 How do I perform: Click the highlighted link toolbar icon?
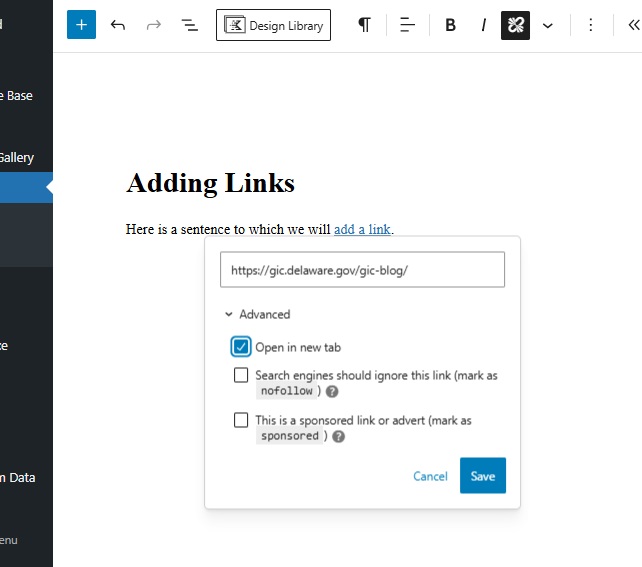click(x=515, y=25)
